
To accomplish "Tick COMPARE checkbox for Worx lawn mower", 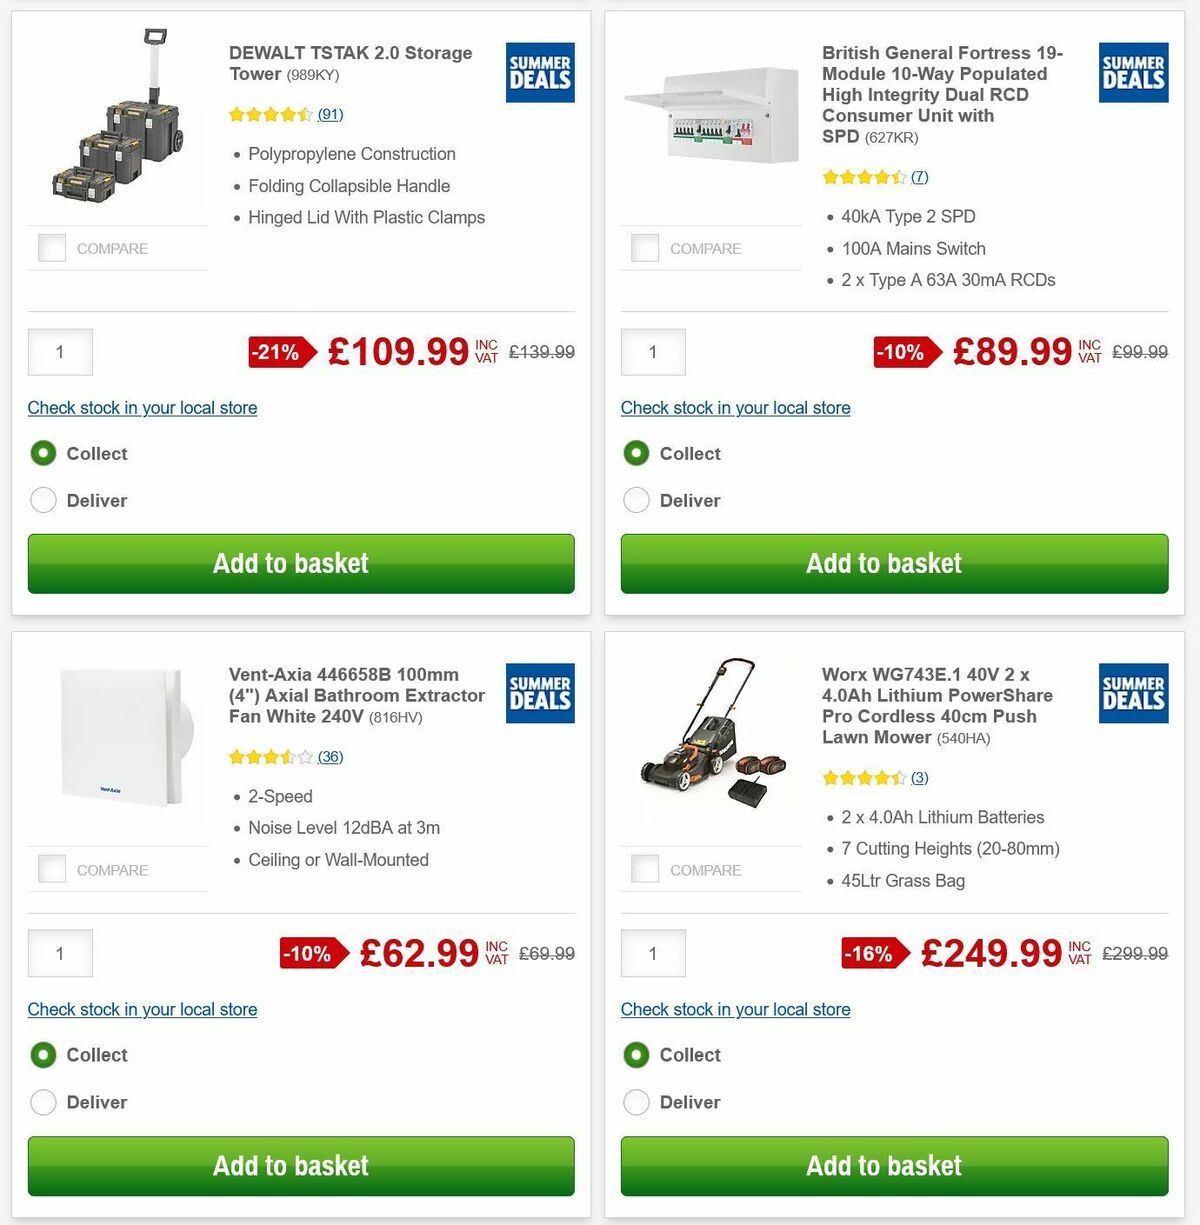I will 645,868.
